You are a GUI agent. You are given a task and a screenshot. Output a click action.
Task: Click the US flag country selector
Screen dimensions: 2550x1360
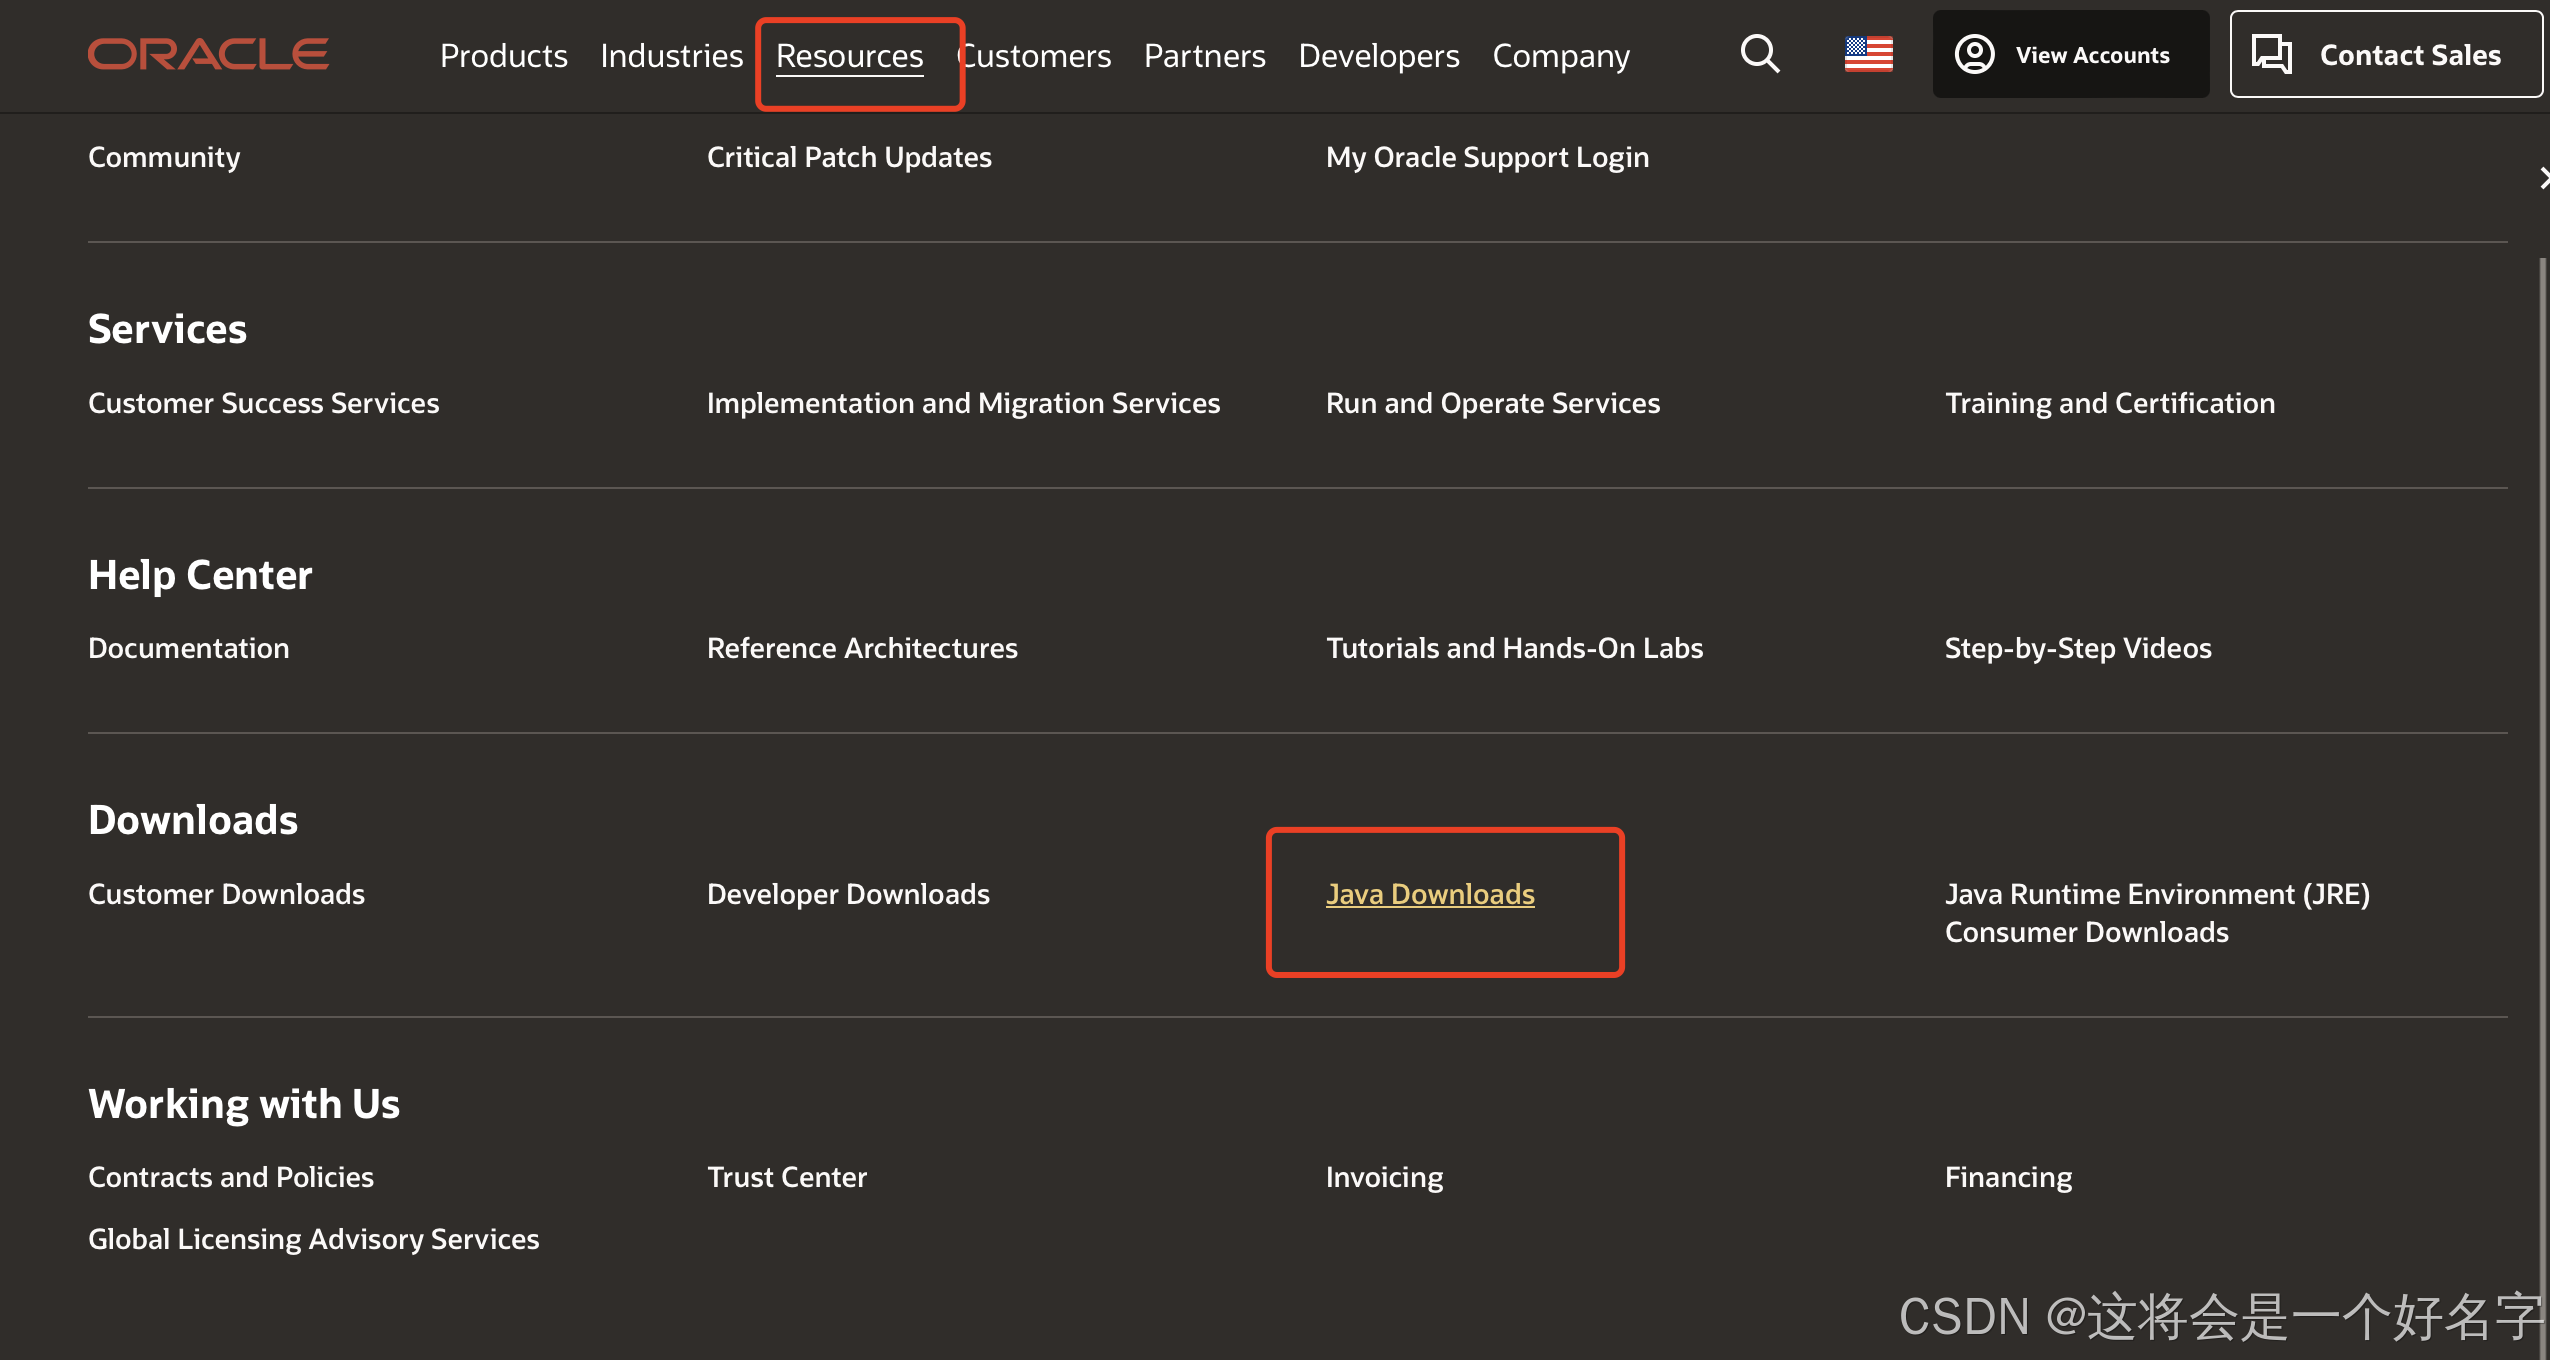click(1868, 54)
